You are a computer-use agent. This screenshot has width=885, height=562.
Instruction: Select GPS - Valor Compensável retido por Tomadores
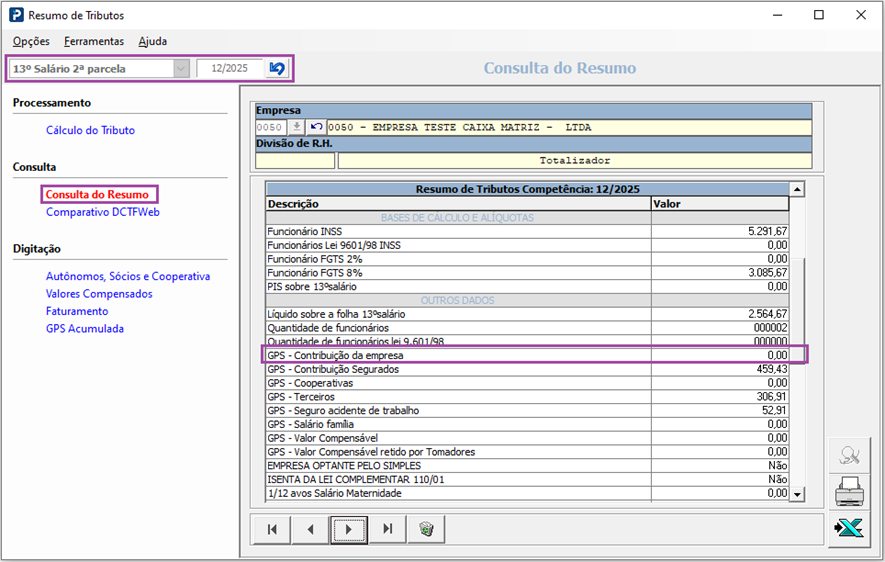(x=527, y=452)
